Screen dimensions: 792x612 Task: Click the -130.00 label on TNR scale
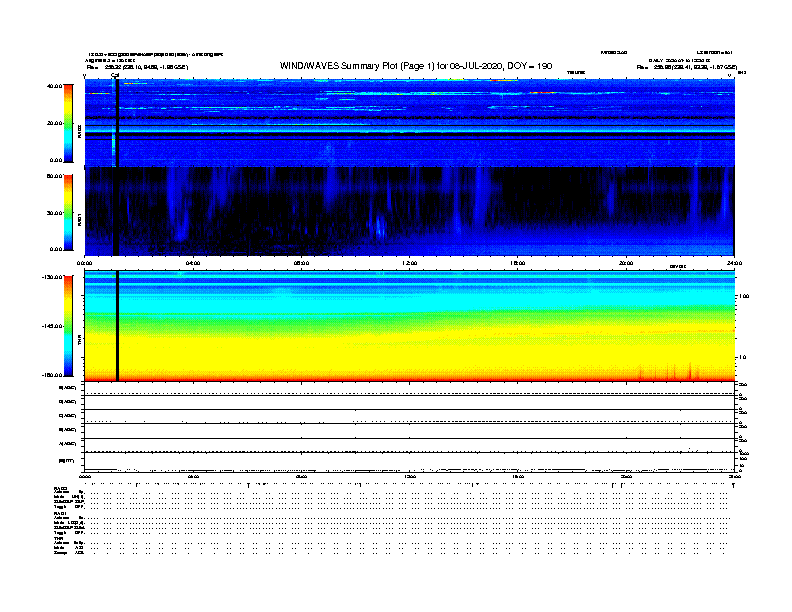(53, 277)
